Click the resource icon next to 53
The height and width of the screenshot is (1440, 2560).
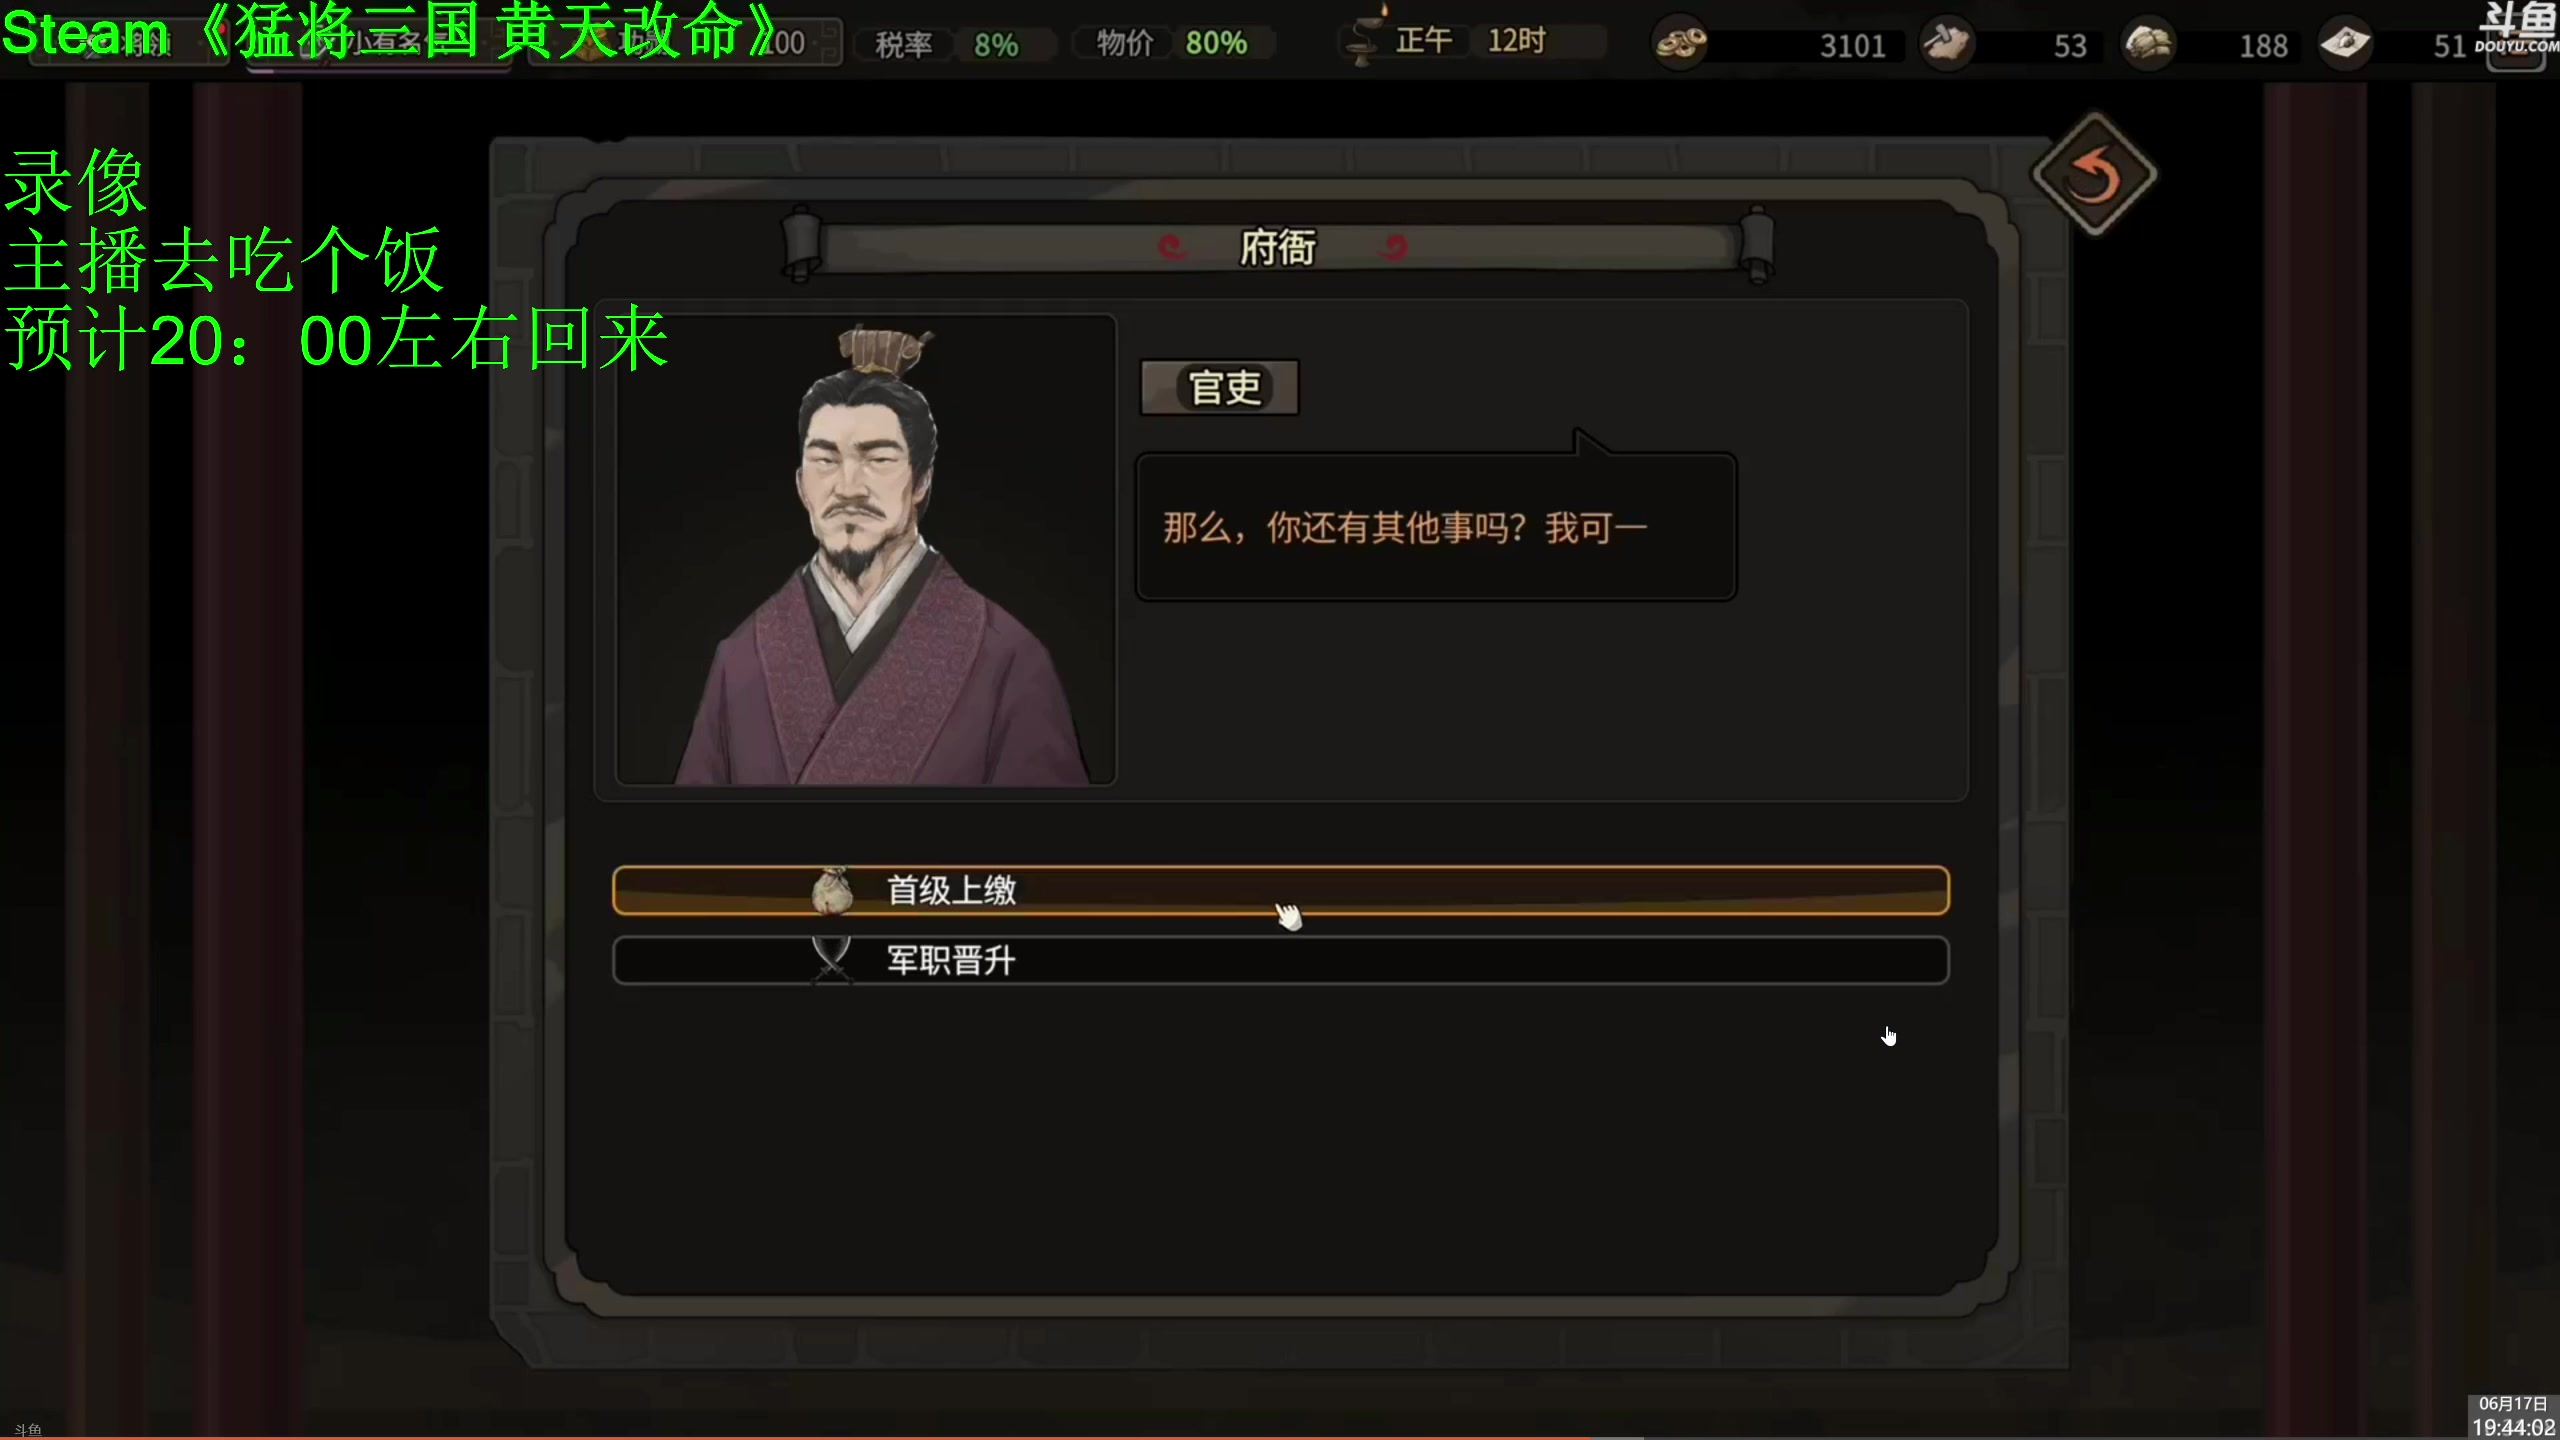[1946, 43]
